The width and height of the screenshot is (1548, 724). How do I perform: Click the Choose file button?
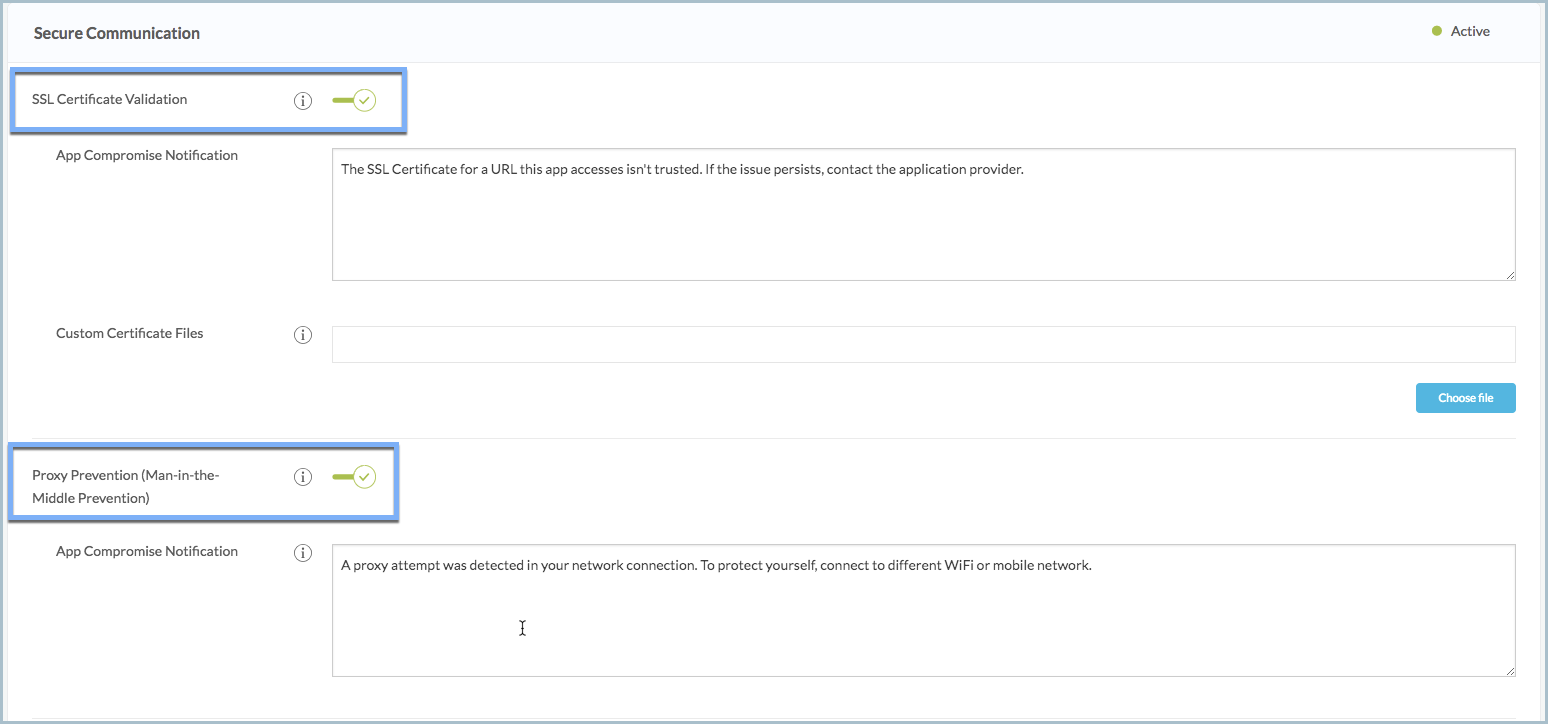click(x=1465, y=398)
